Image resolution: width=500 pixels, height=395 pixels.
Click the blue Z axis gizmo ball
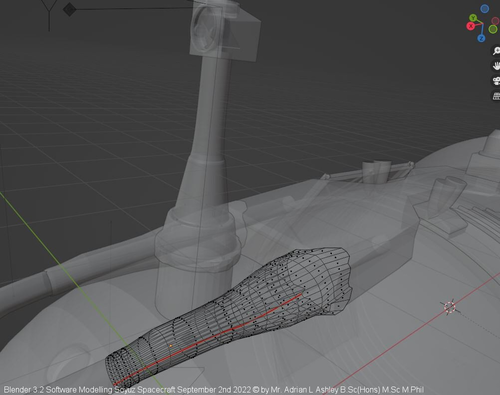(x=481, y=39)
